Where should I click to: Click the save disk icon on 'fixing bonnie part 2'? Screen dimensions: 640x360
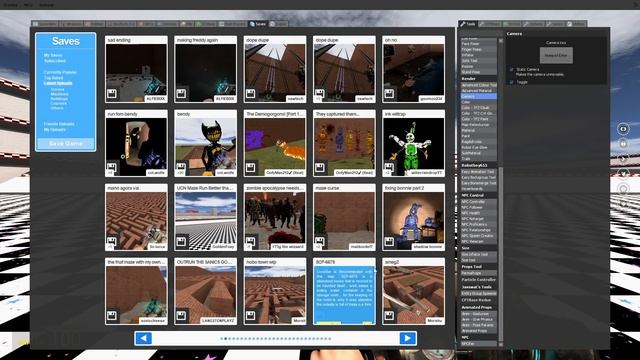tap(389, 242)
